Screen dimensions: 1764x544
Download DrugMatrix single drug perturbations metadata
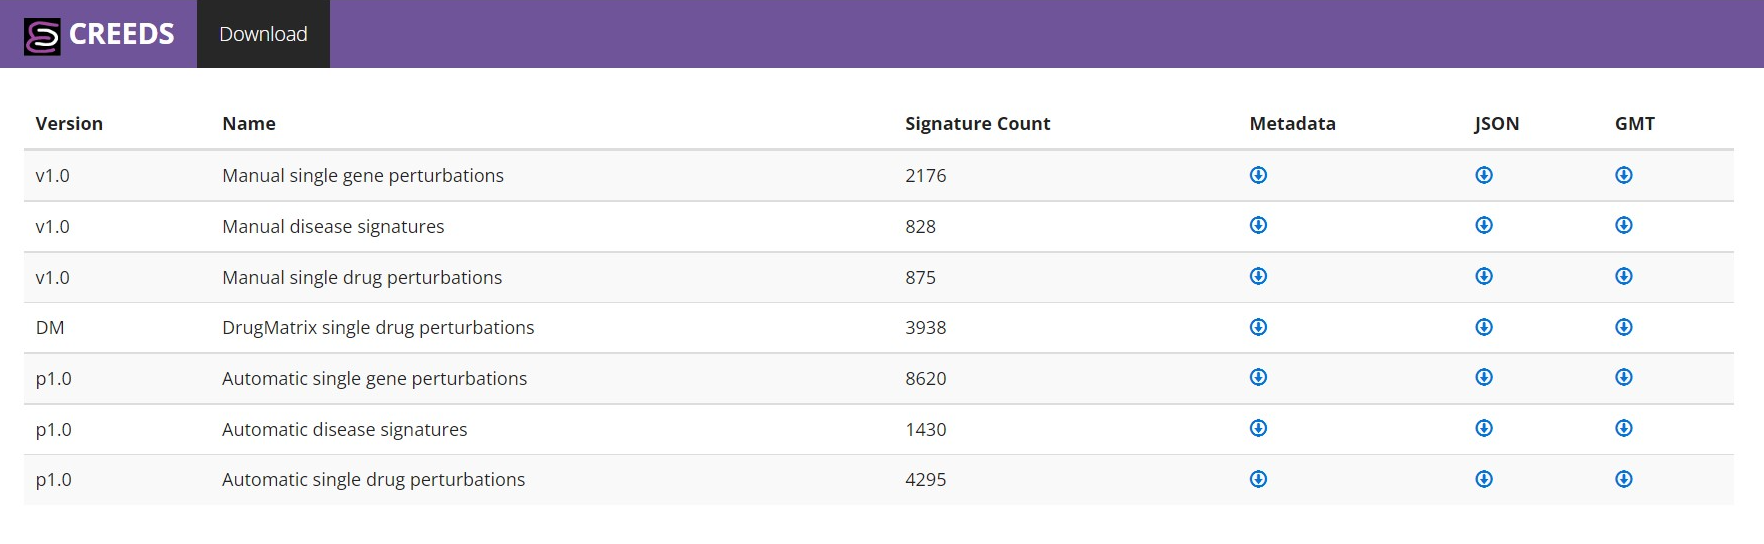[1258, 327]
